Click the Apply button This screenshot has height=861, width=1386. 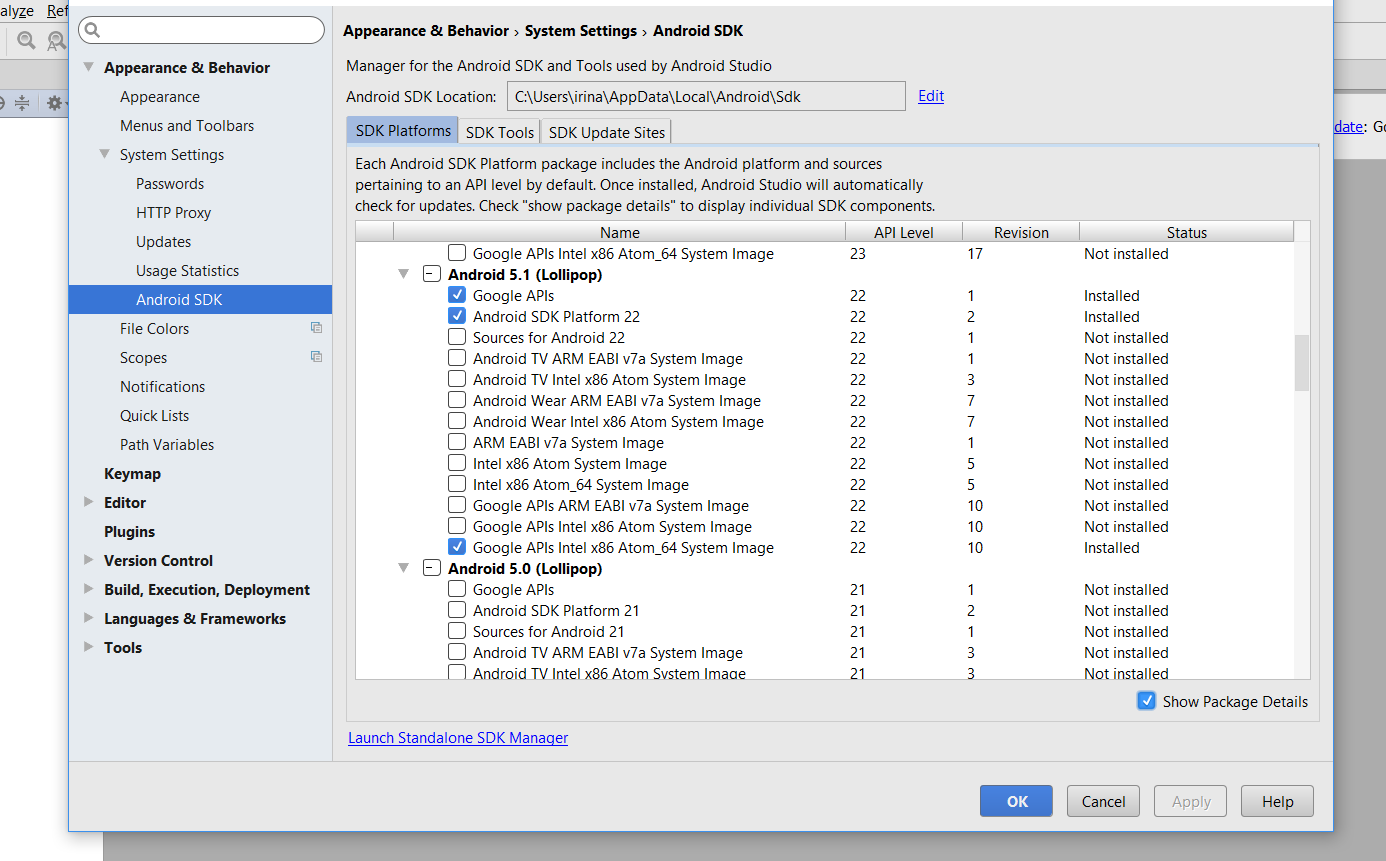pyautogui.click(x=1191, y=801)
